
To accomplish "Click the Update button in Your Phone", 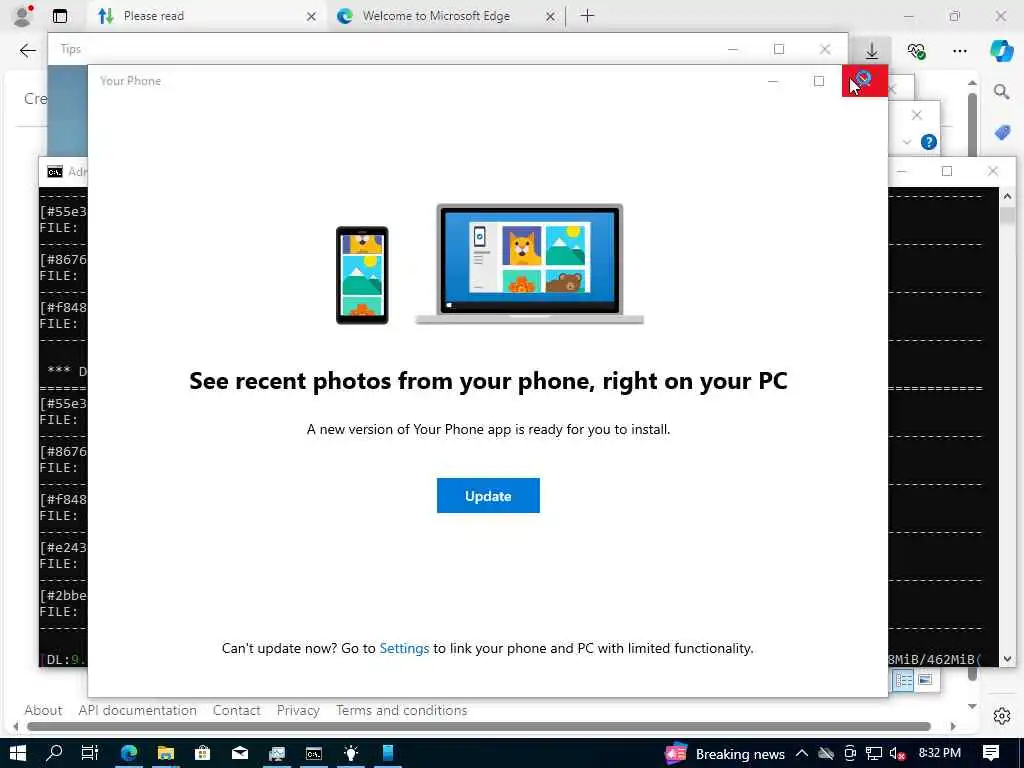I will click(488, 496).
